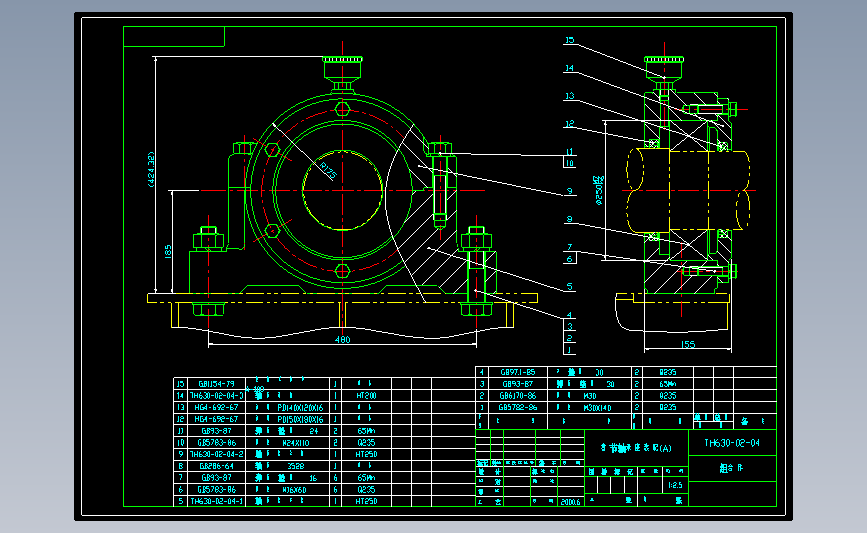
Task: Click balloon number 11 label
Action: (570, 151)
